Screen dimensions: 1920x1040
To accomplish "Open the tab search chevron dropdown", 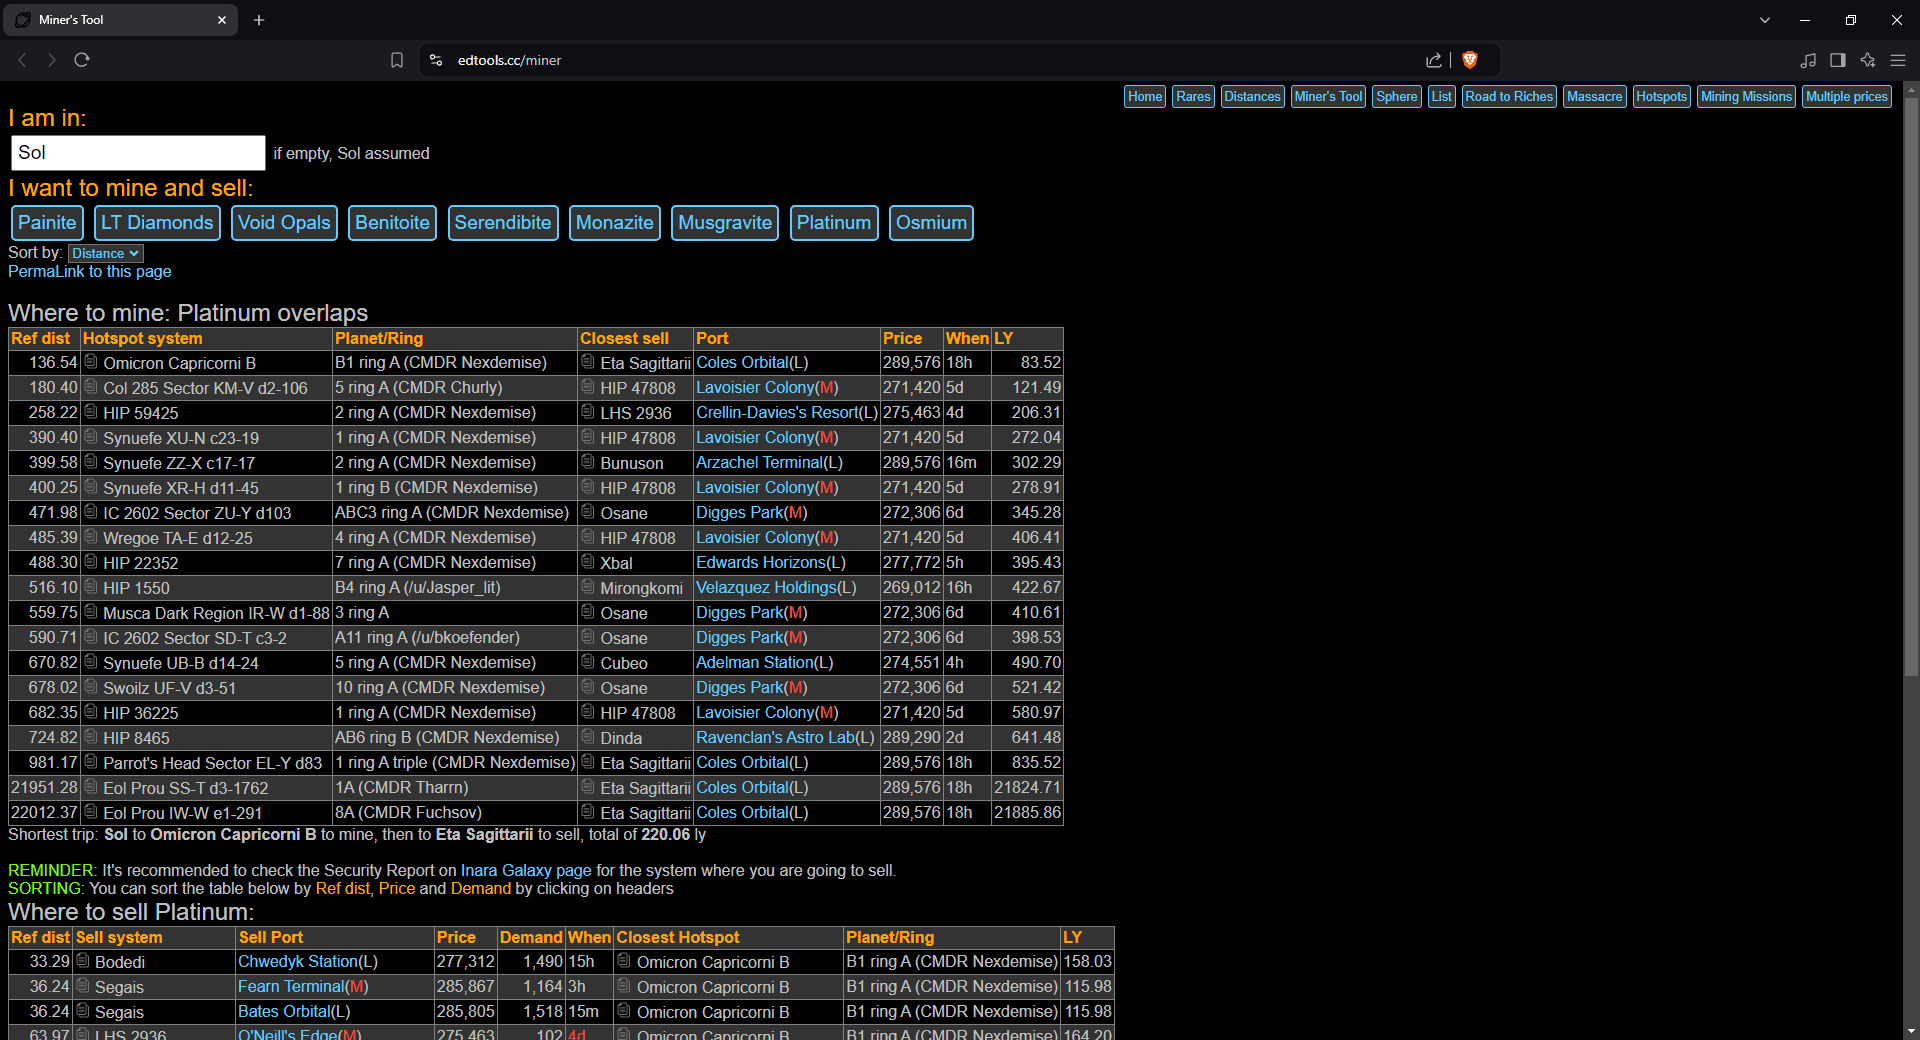I will [1764, 20].
